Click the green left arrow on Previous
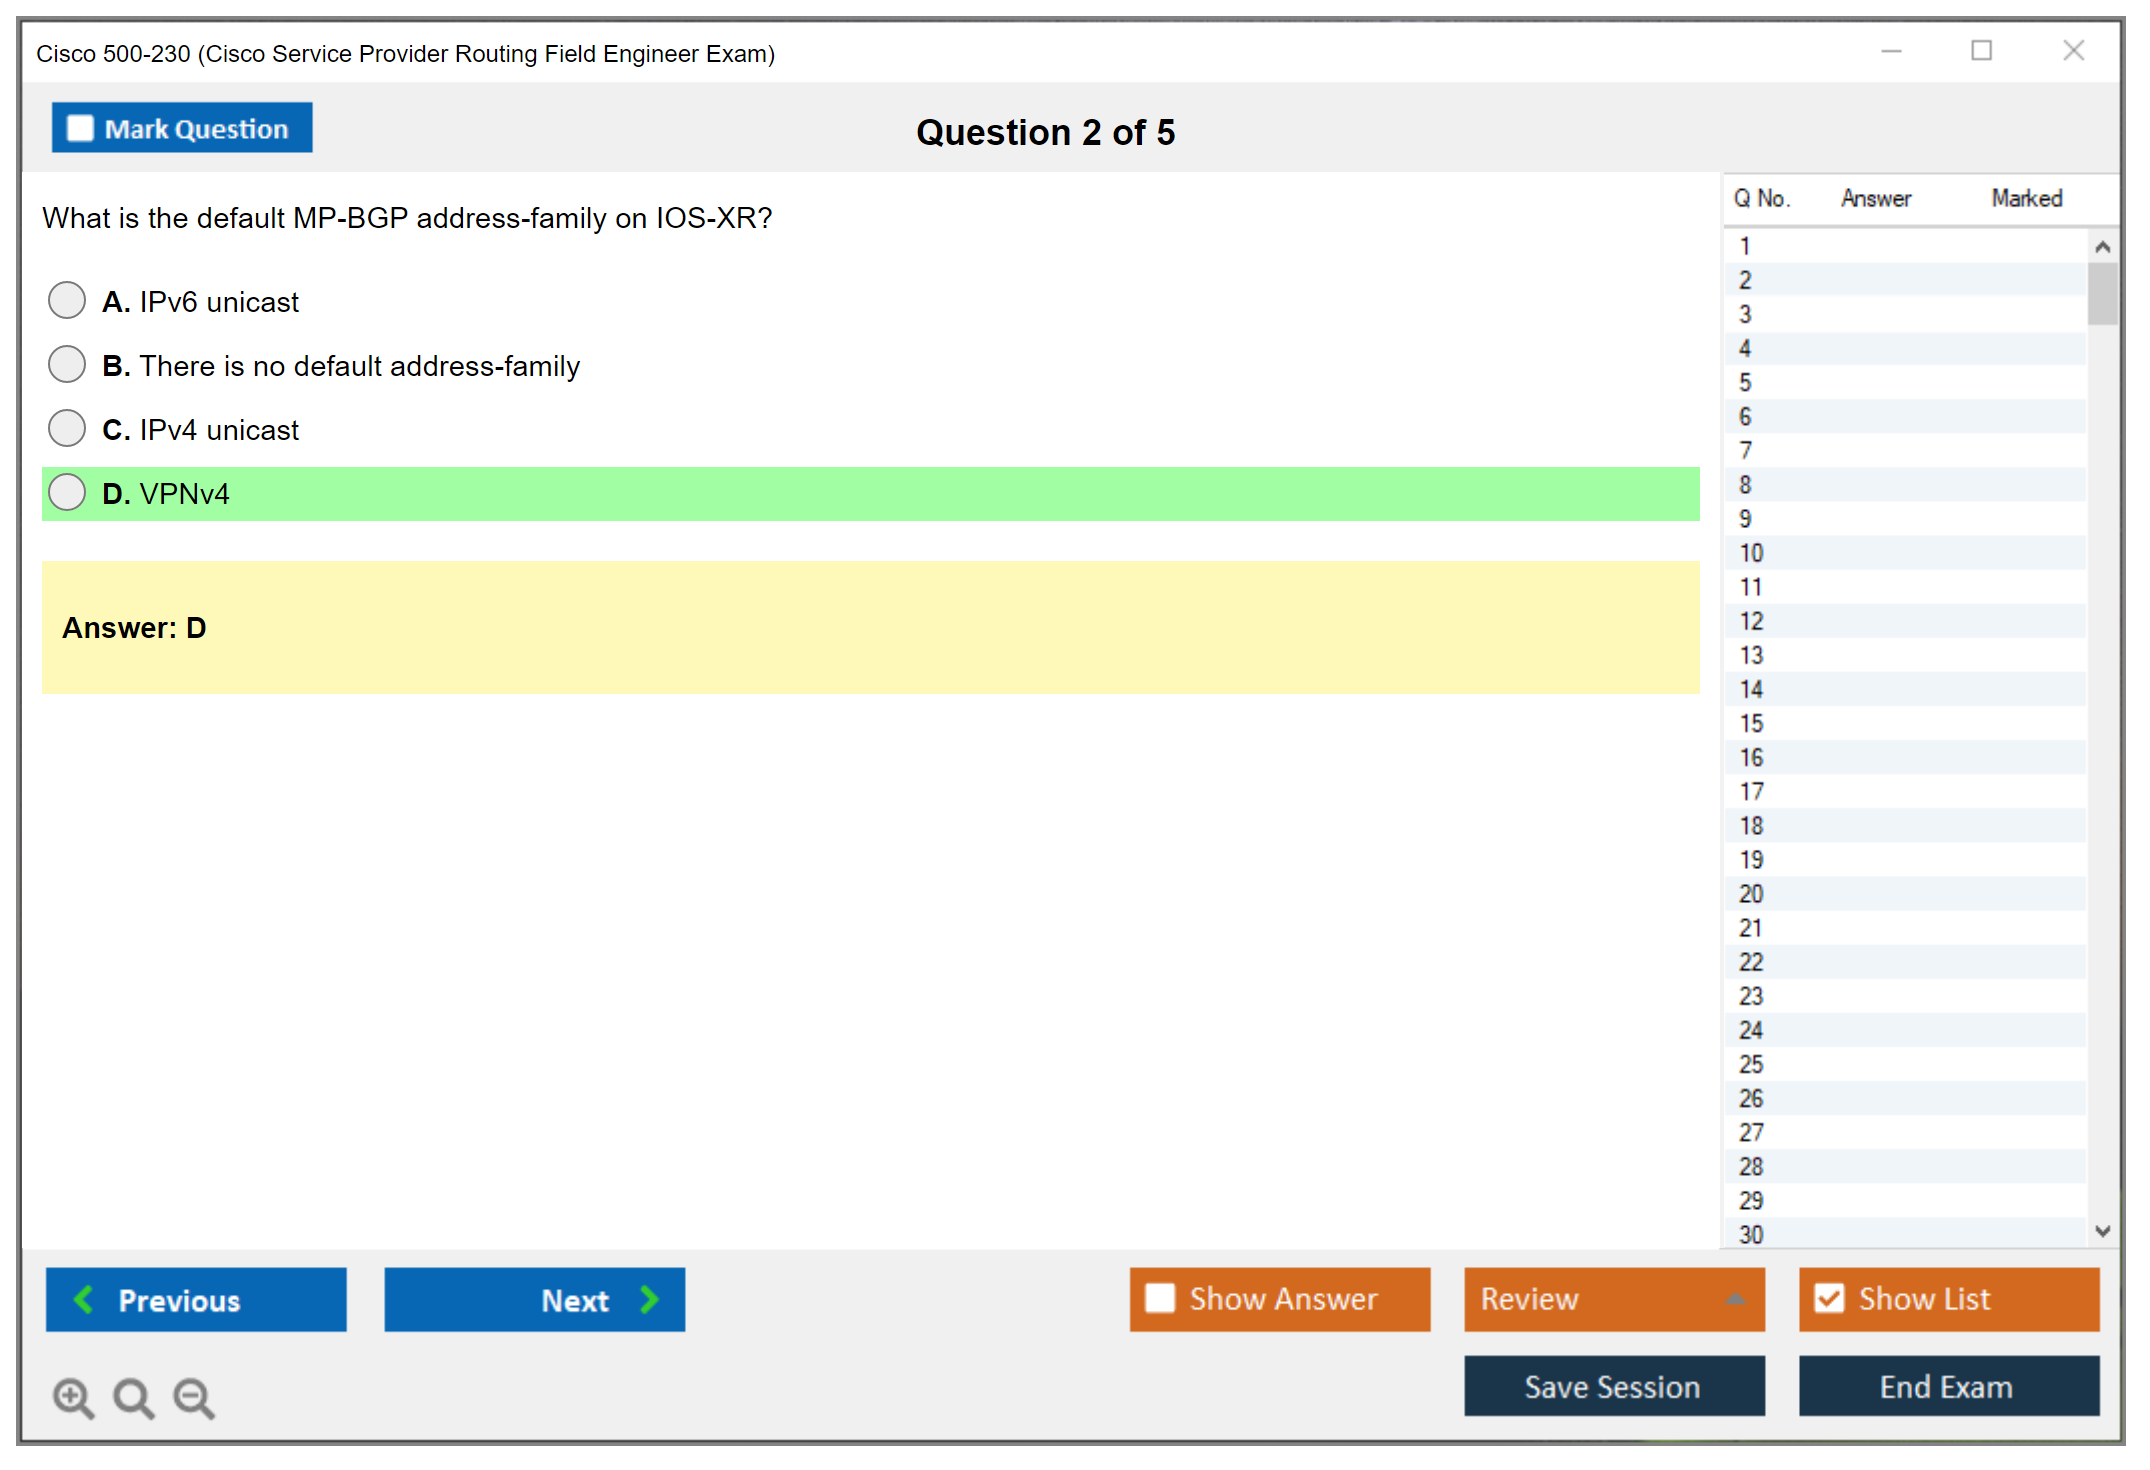Viewport: 2150px width, 1470px height. coord(84,1299)
